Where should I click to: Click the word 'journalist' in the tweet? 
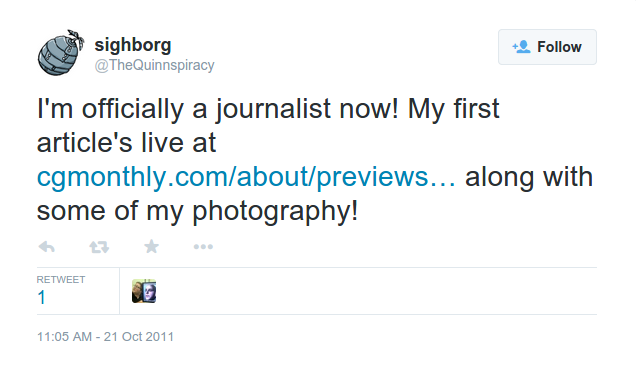pyautogui.click(x=273, y=109)
